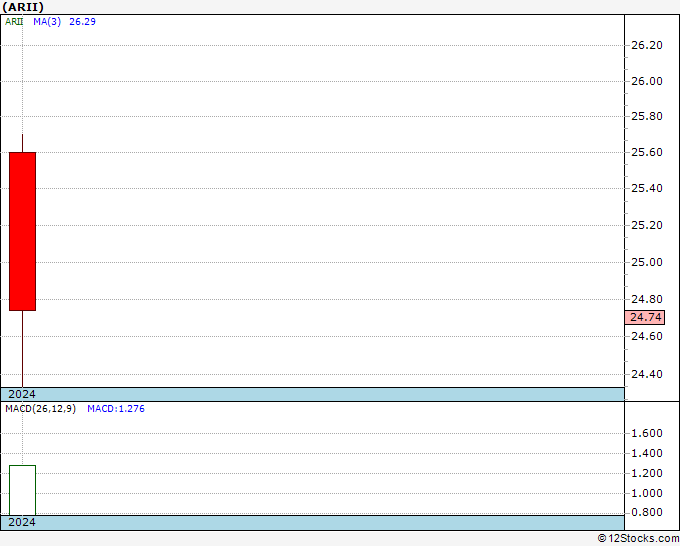This screenshot has width=680, height=546.
Task: Click the moving average value 26.29
Action: coord(82,22)
